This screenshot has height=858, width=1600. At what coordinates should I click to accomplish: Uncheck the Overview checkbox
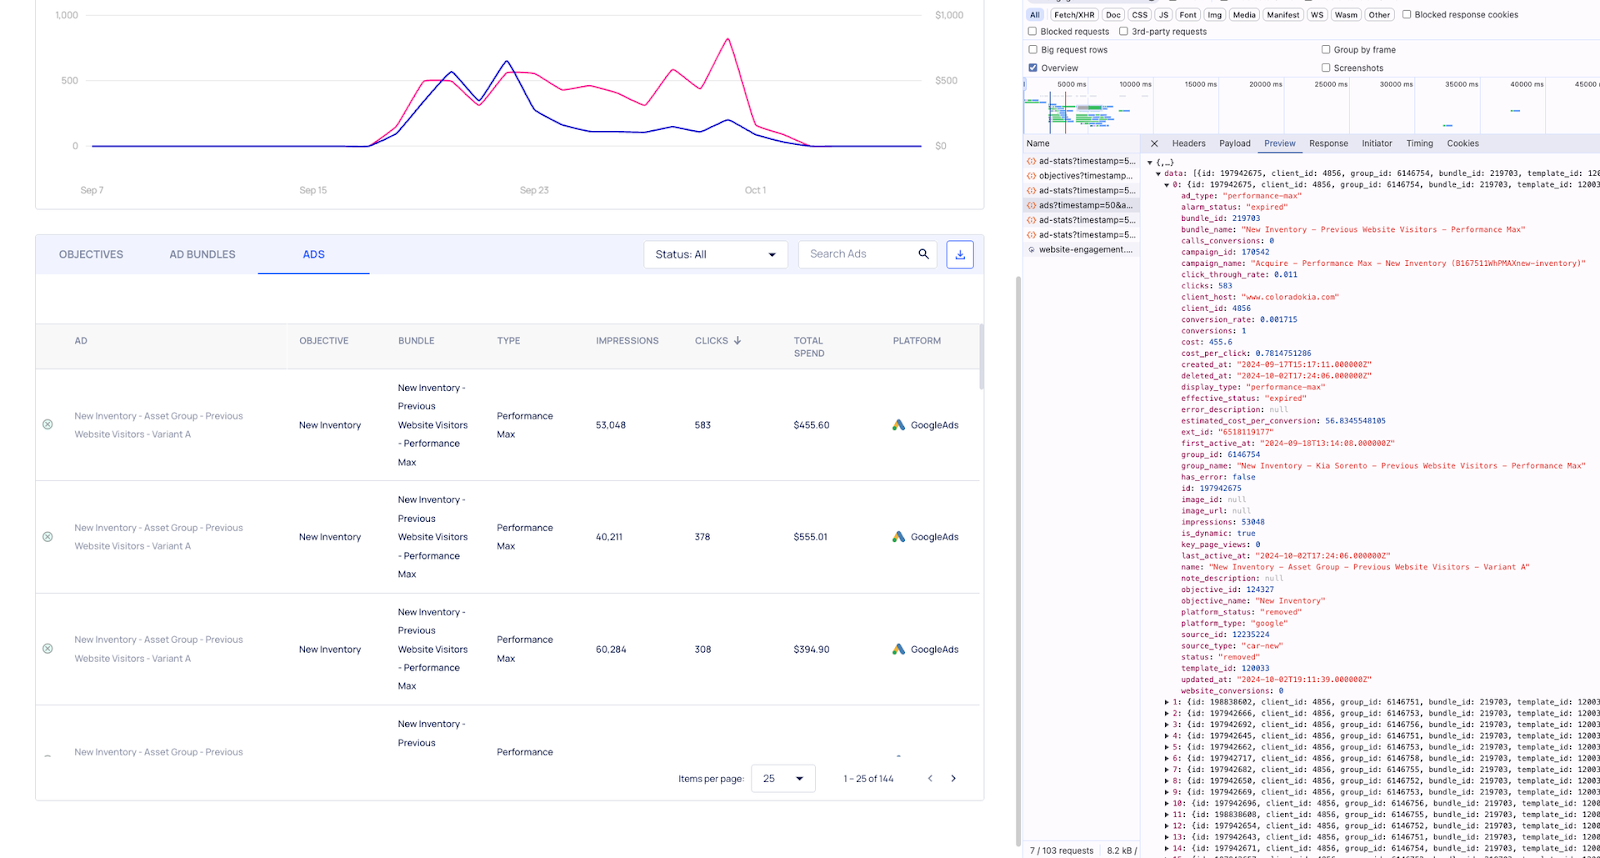tap(1033, 68)
